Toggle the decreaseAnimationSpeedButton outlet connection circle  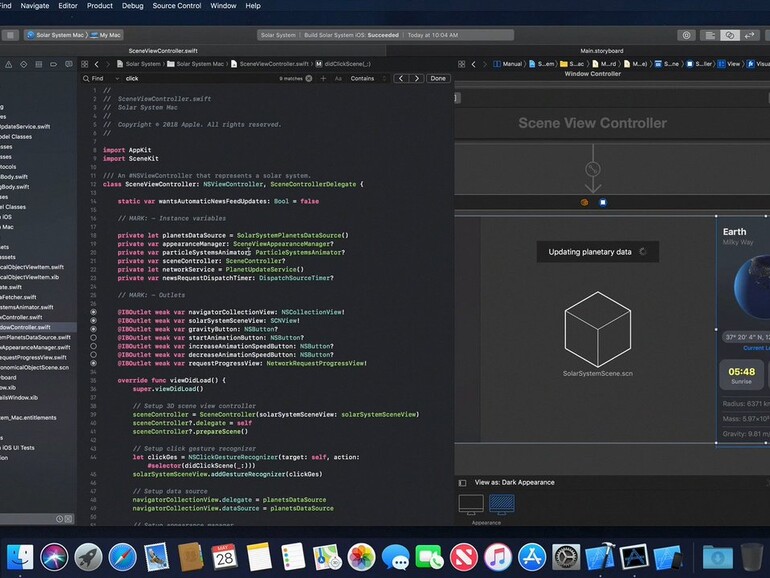93,355
